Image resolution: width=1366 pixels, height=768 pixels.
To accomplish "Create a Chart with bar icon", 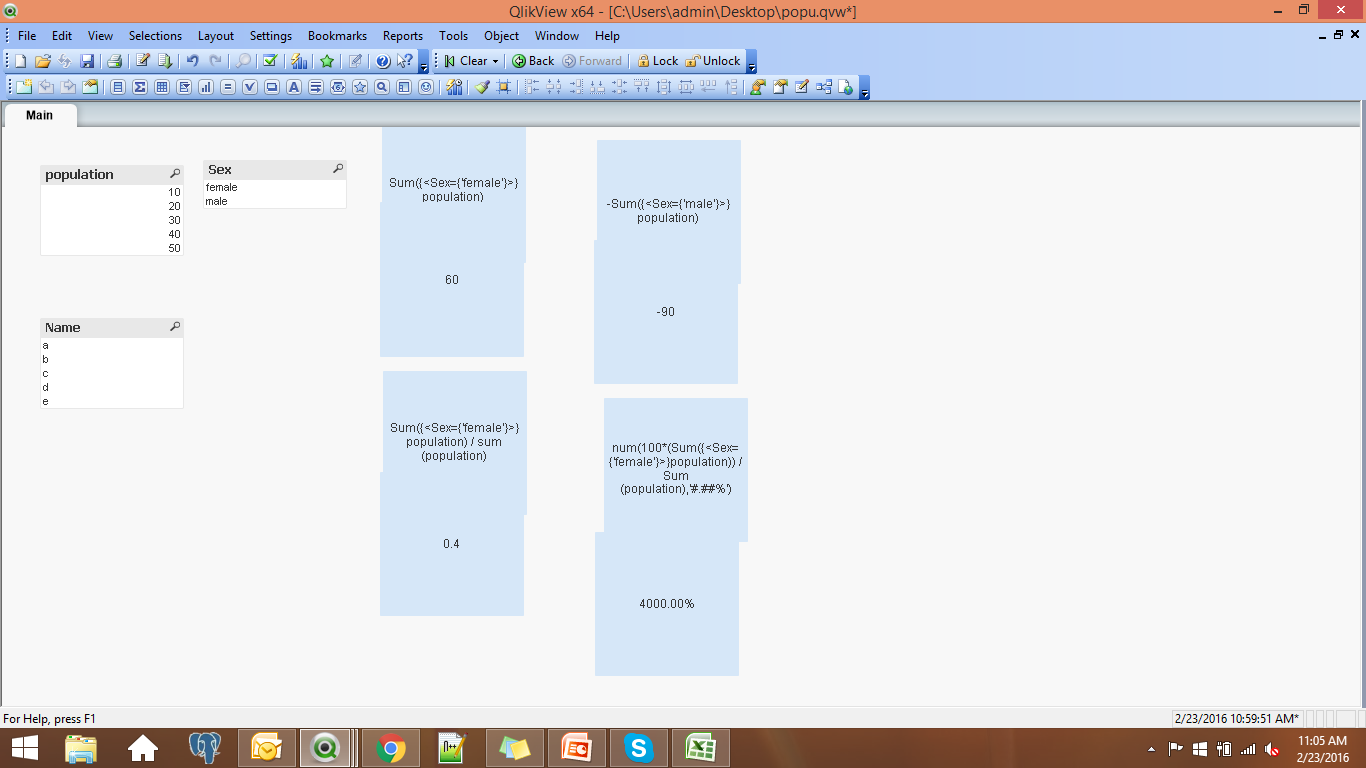I will point(206,87).
